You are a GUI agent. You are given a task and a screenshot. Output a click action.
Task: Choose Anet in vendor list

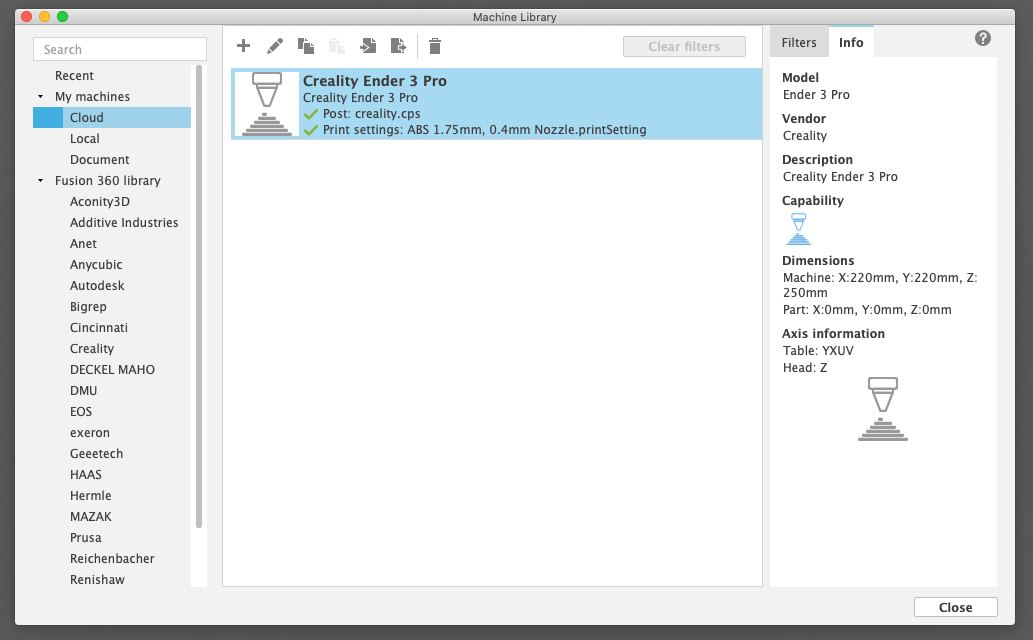point(83,244)
